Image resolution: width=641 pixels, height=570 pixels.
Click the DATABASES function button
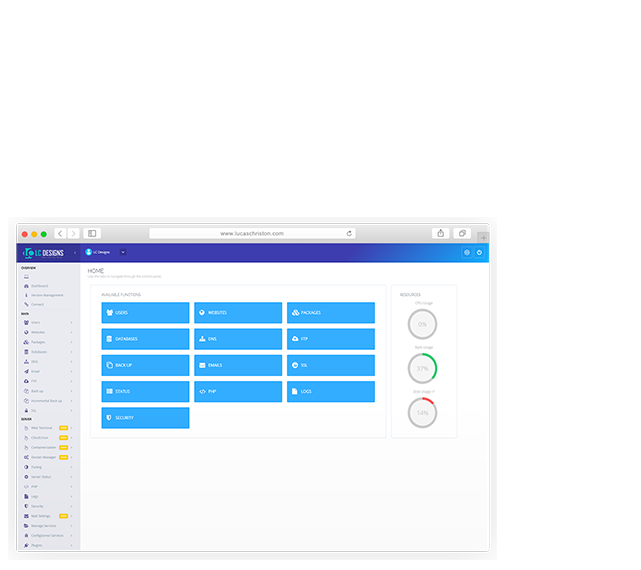coord(145,339)
